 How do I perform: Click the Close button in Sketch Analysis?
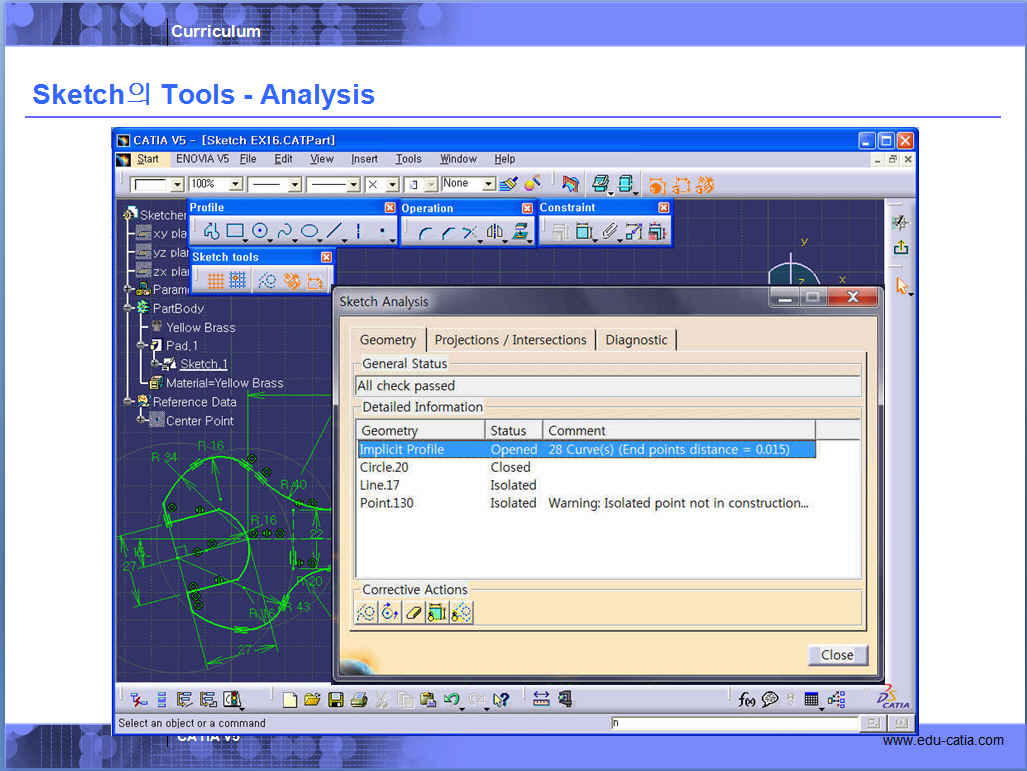(837, 655)
